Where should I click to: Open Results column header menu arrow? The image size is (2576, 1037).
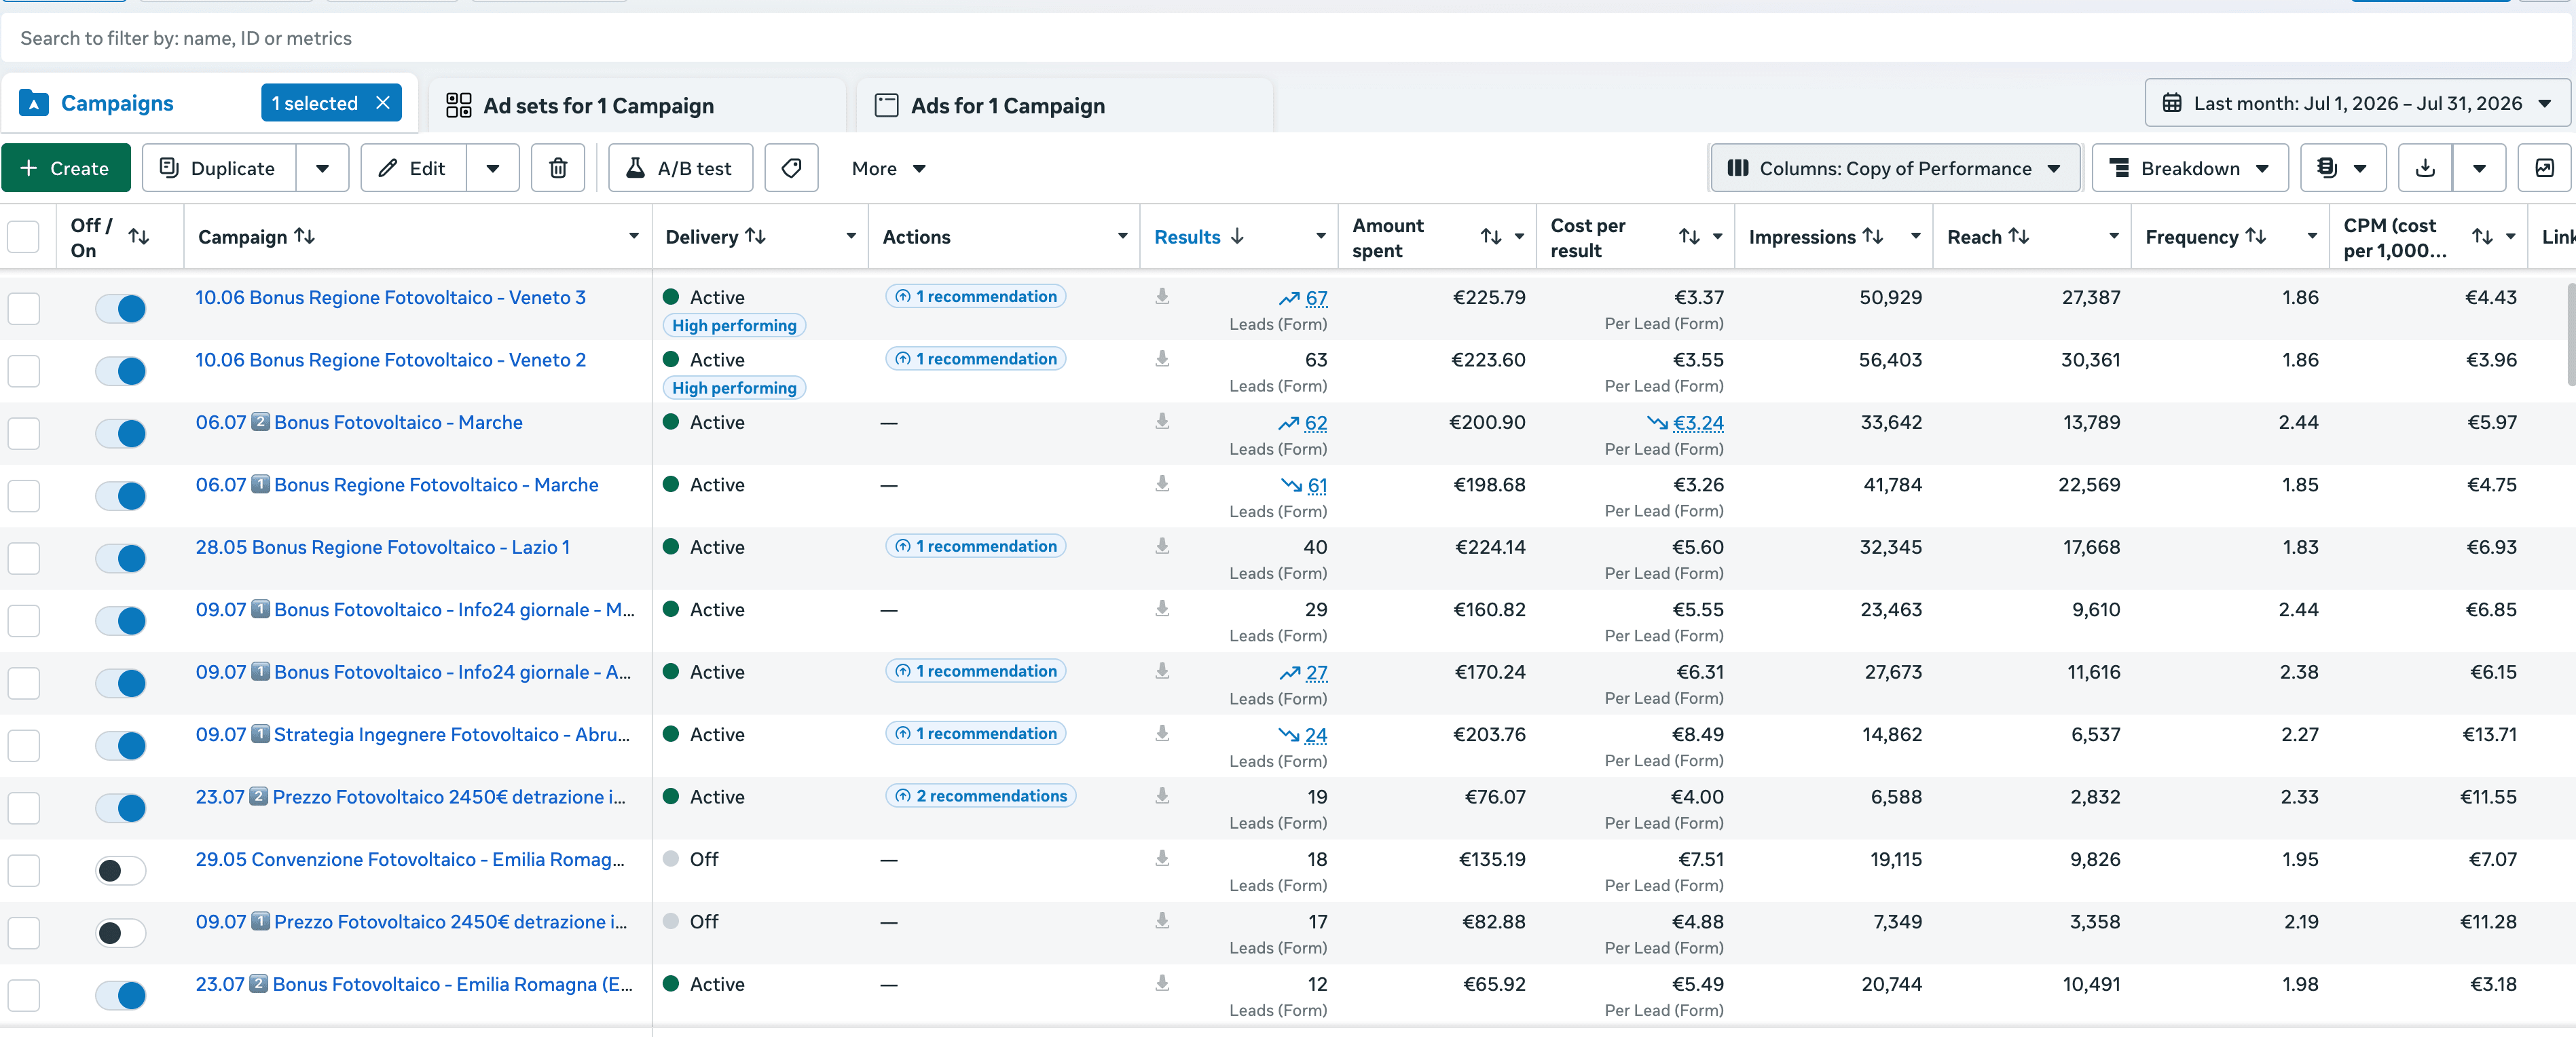pyautogui.click(x=1321, y=237)
